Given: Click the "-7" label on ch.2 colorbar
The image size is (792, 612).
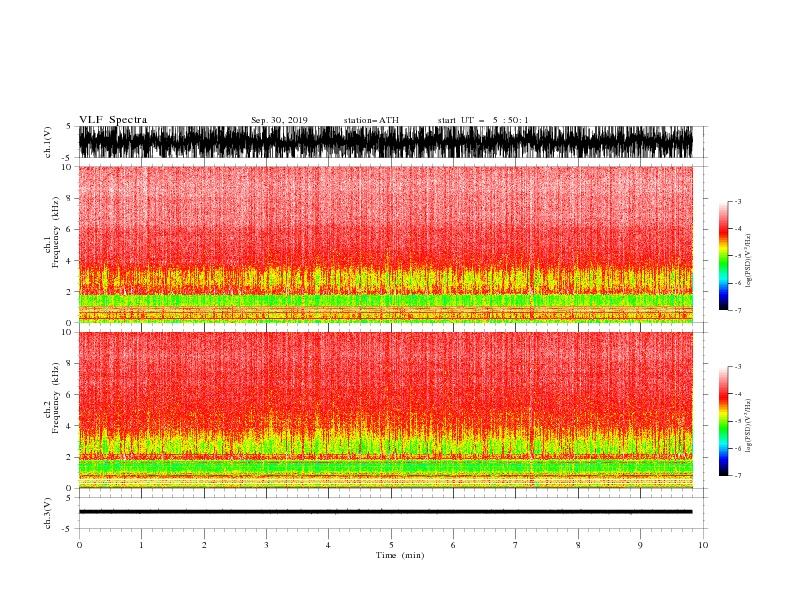Looking at the screenshot, I should point(738,476).
